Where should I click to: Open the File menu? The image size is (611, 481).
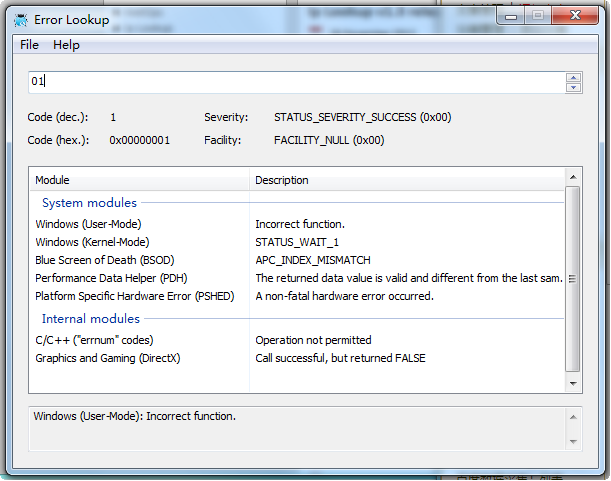(x=29, y=45)
